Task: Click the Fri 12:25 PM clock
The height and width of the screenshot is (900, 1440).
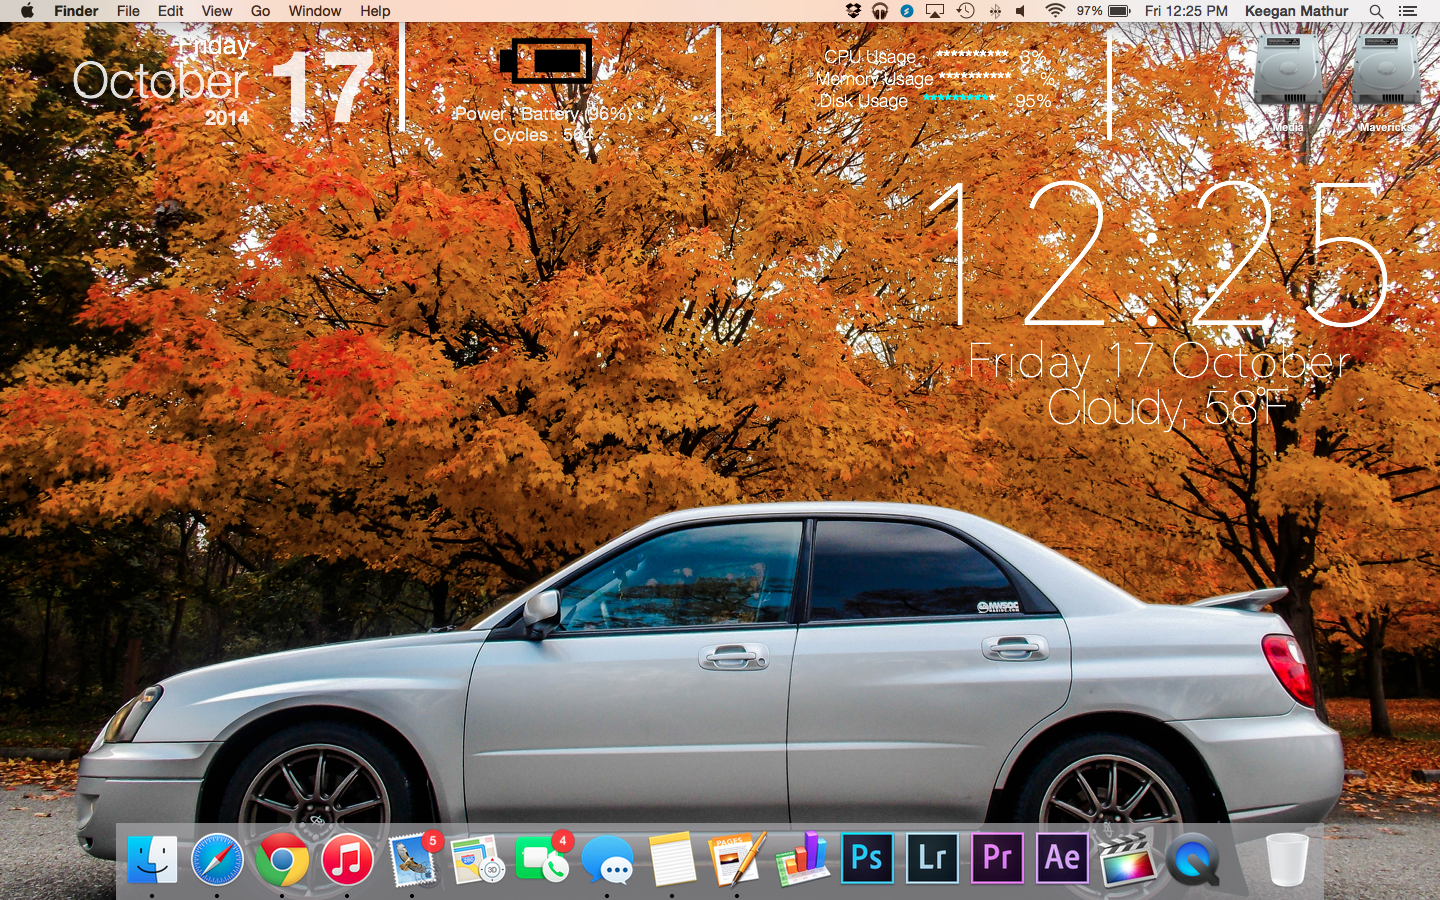Action: [x=1186, y=11]
